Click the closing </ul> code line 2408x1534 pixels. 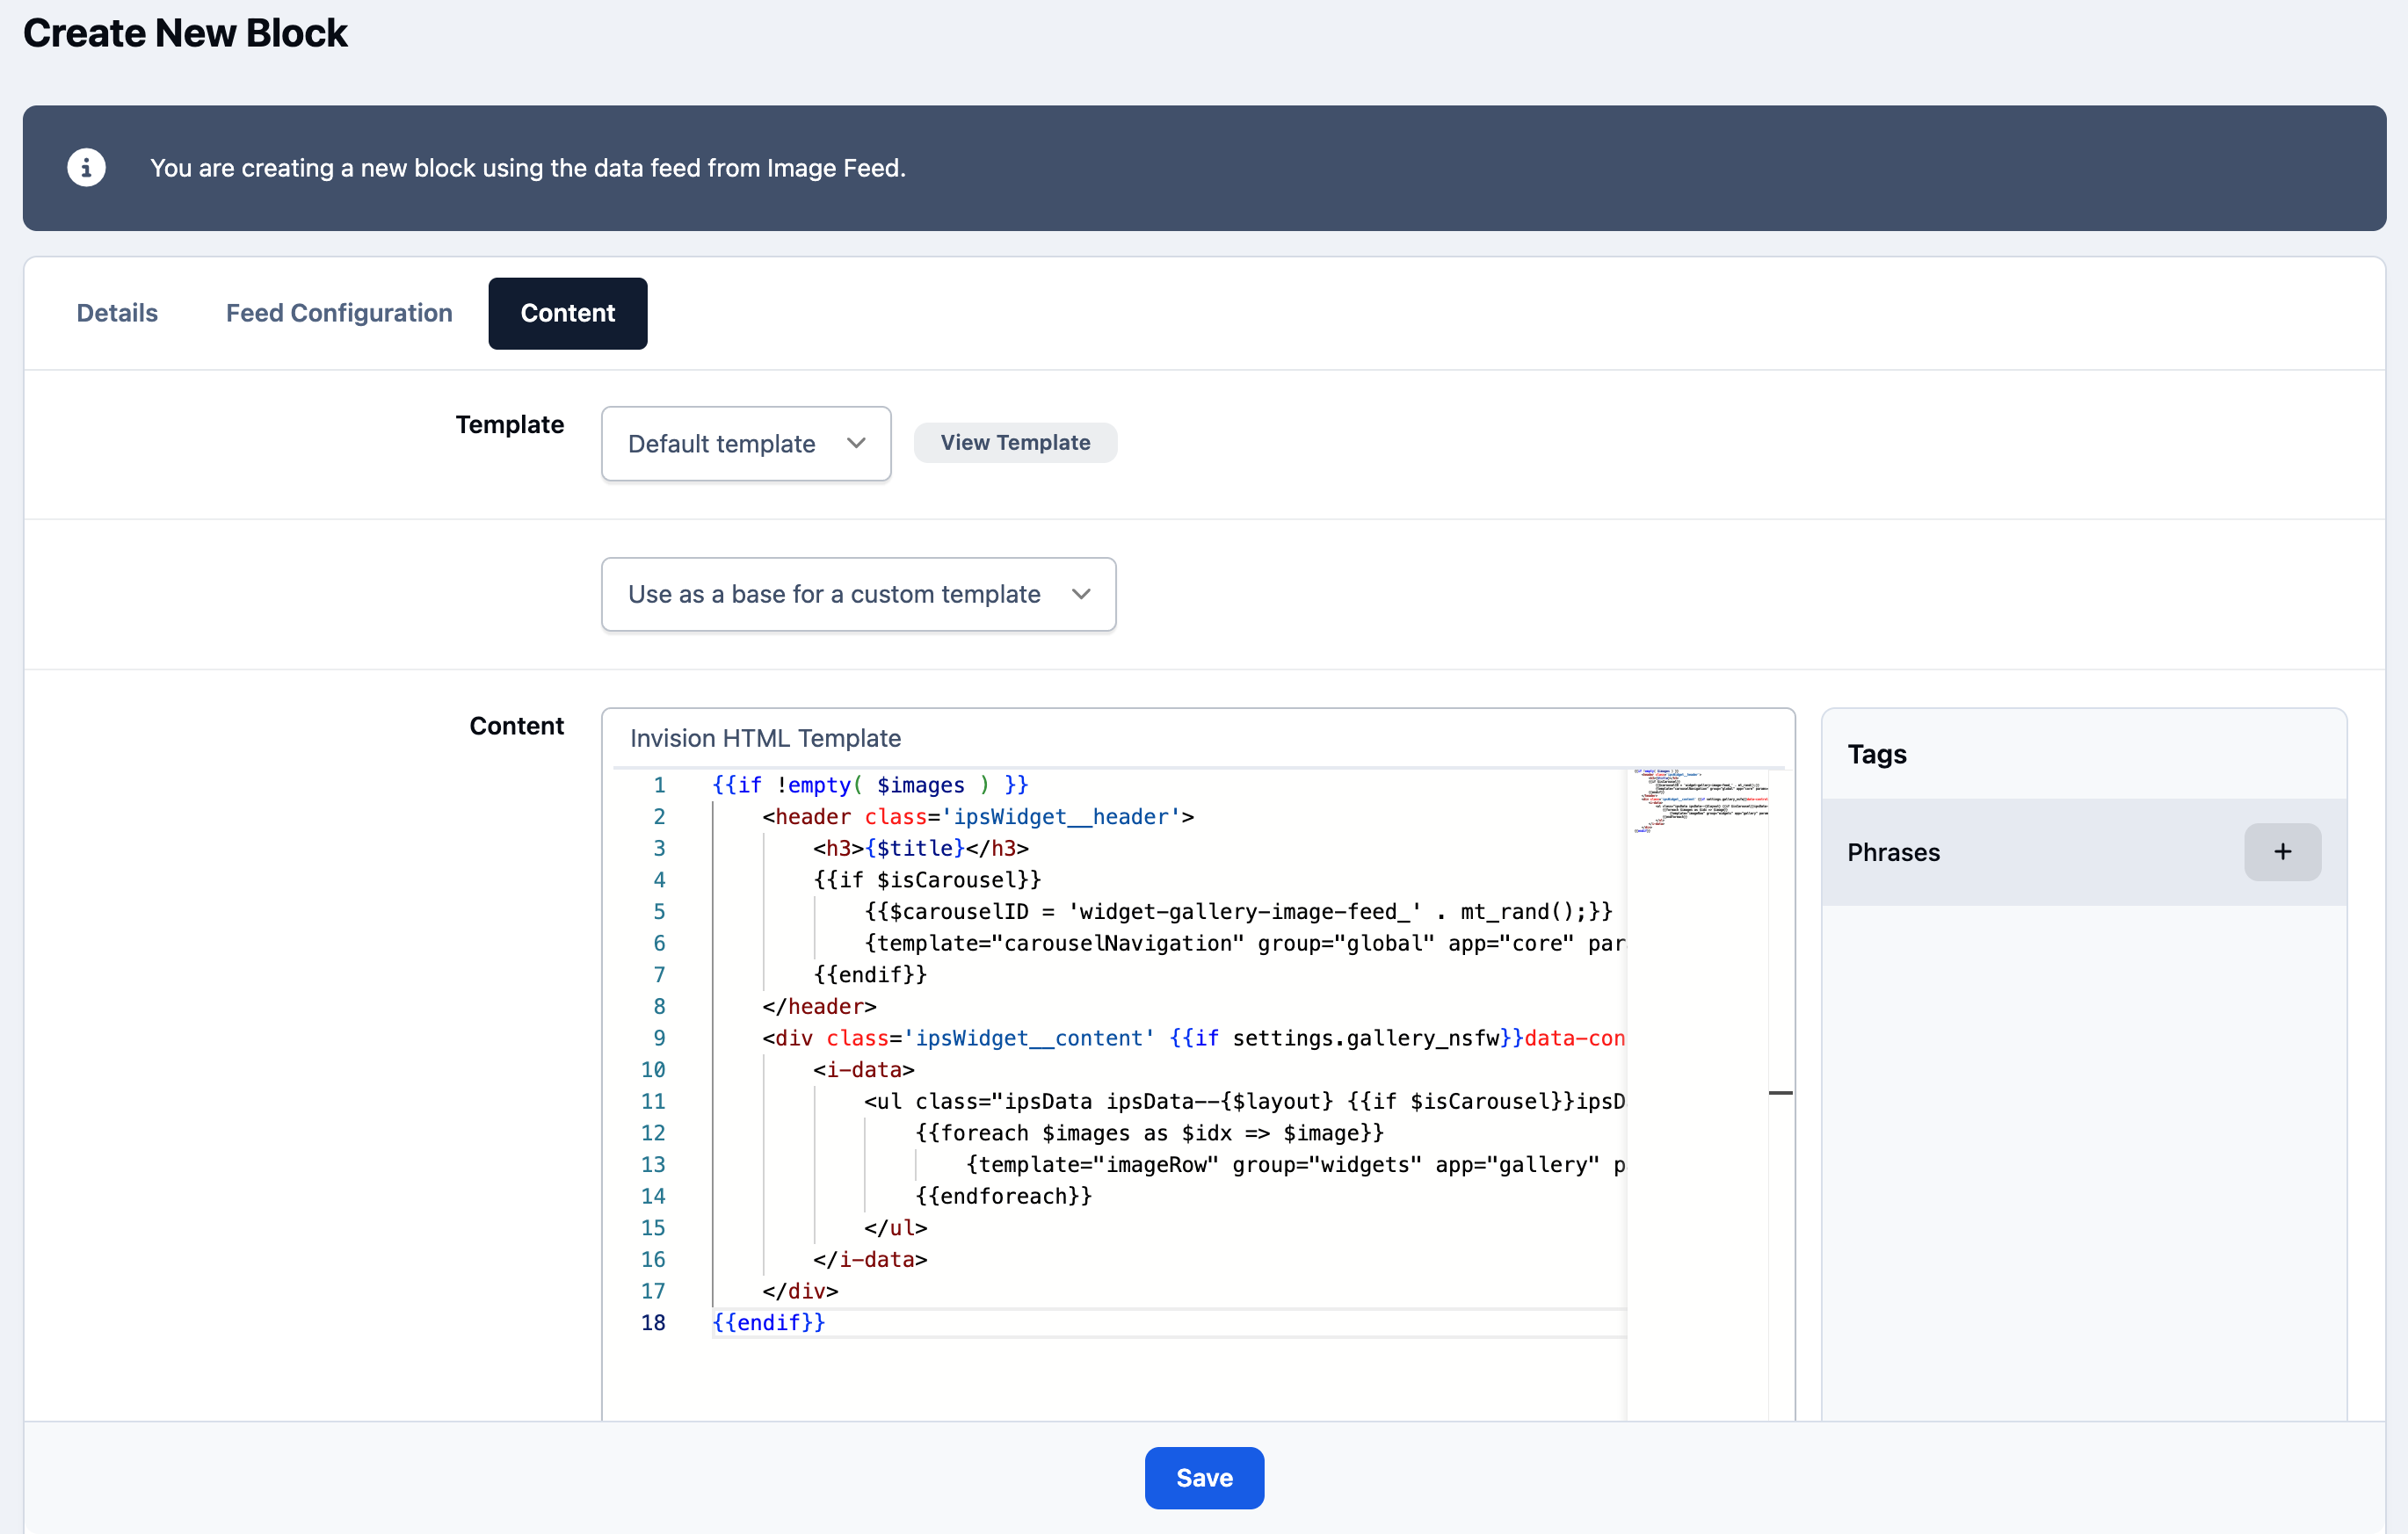[895, 1228]
